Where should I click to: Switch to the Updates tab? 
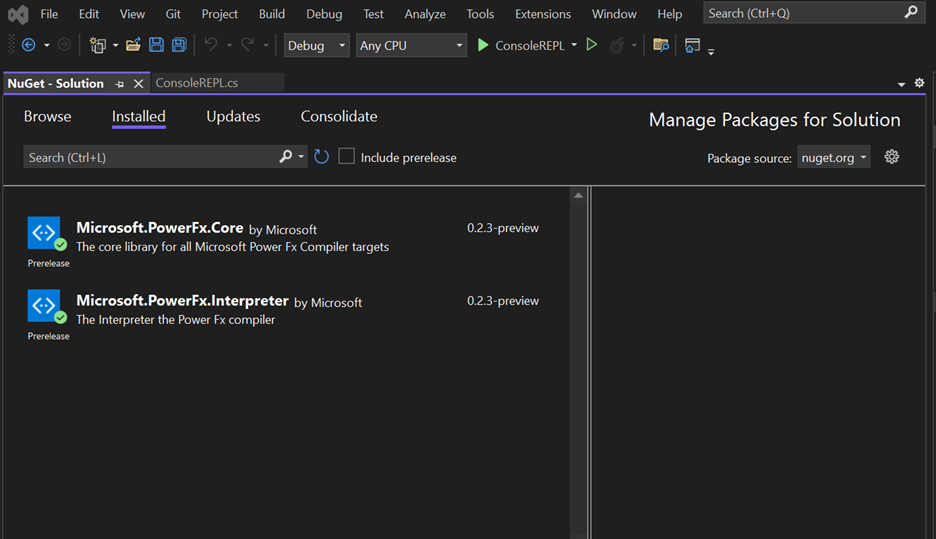pyautogui.click(x=233, y=116)
